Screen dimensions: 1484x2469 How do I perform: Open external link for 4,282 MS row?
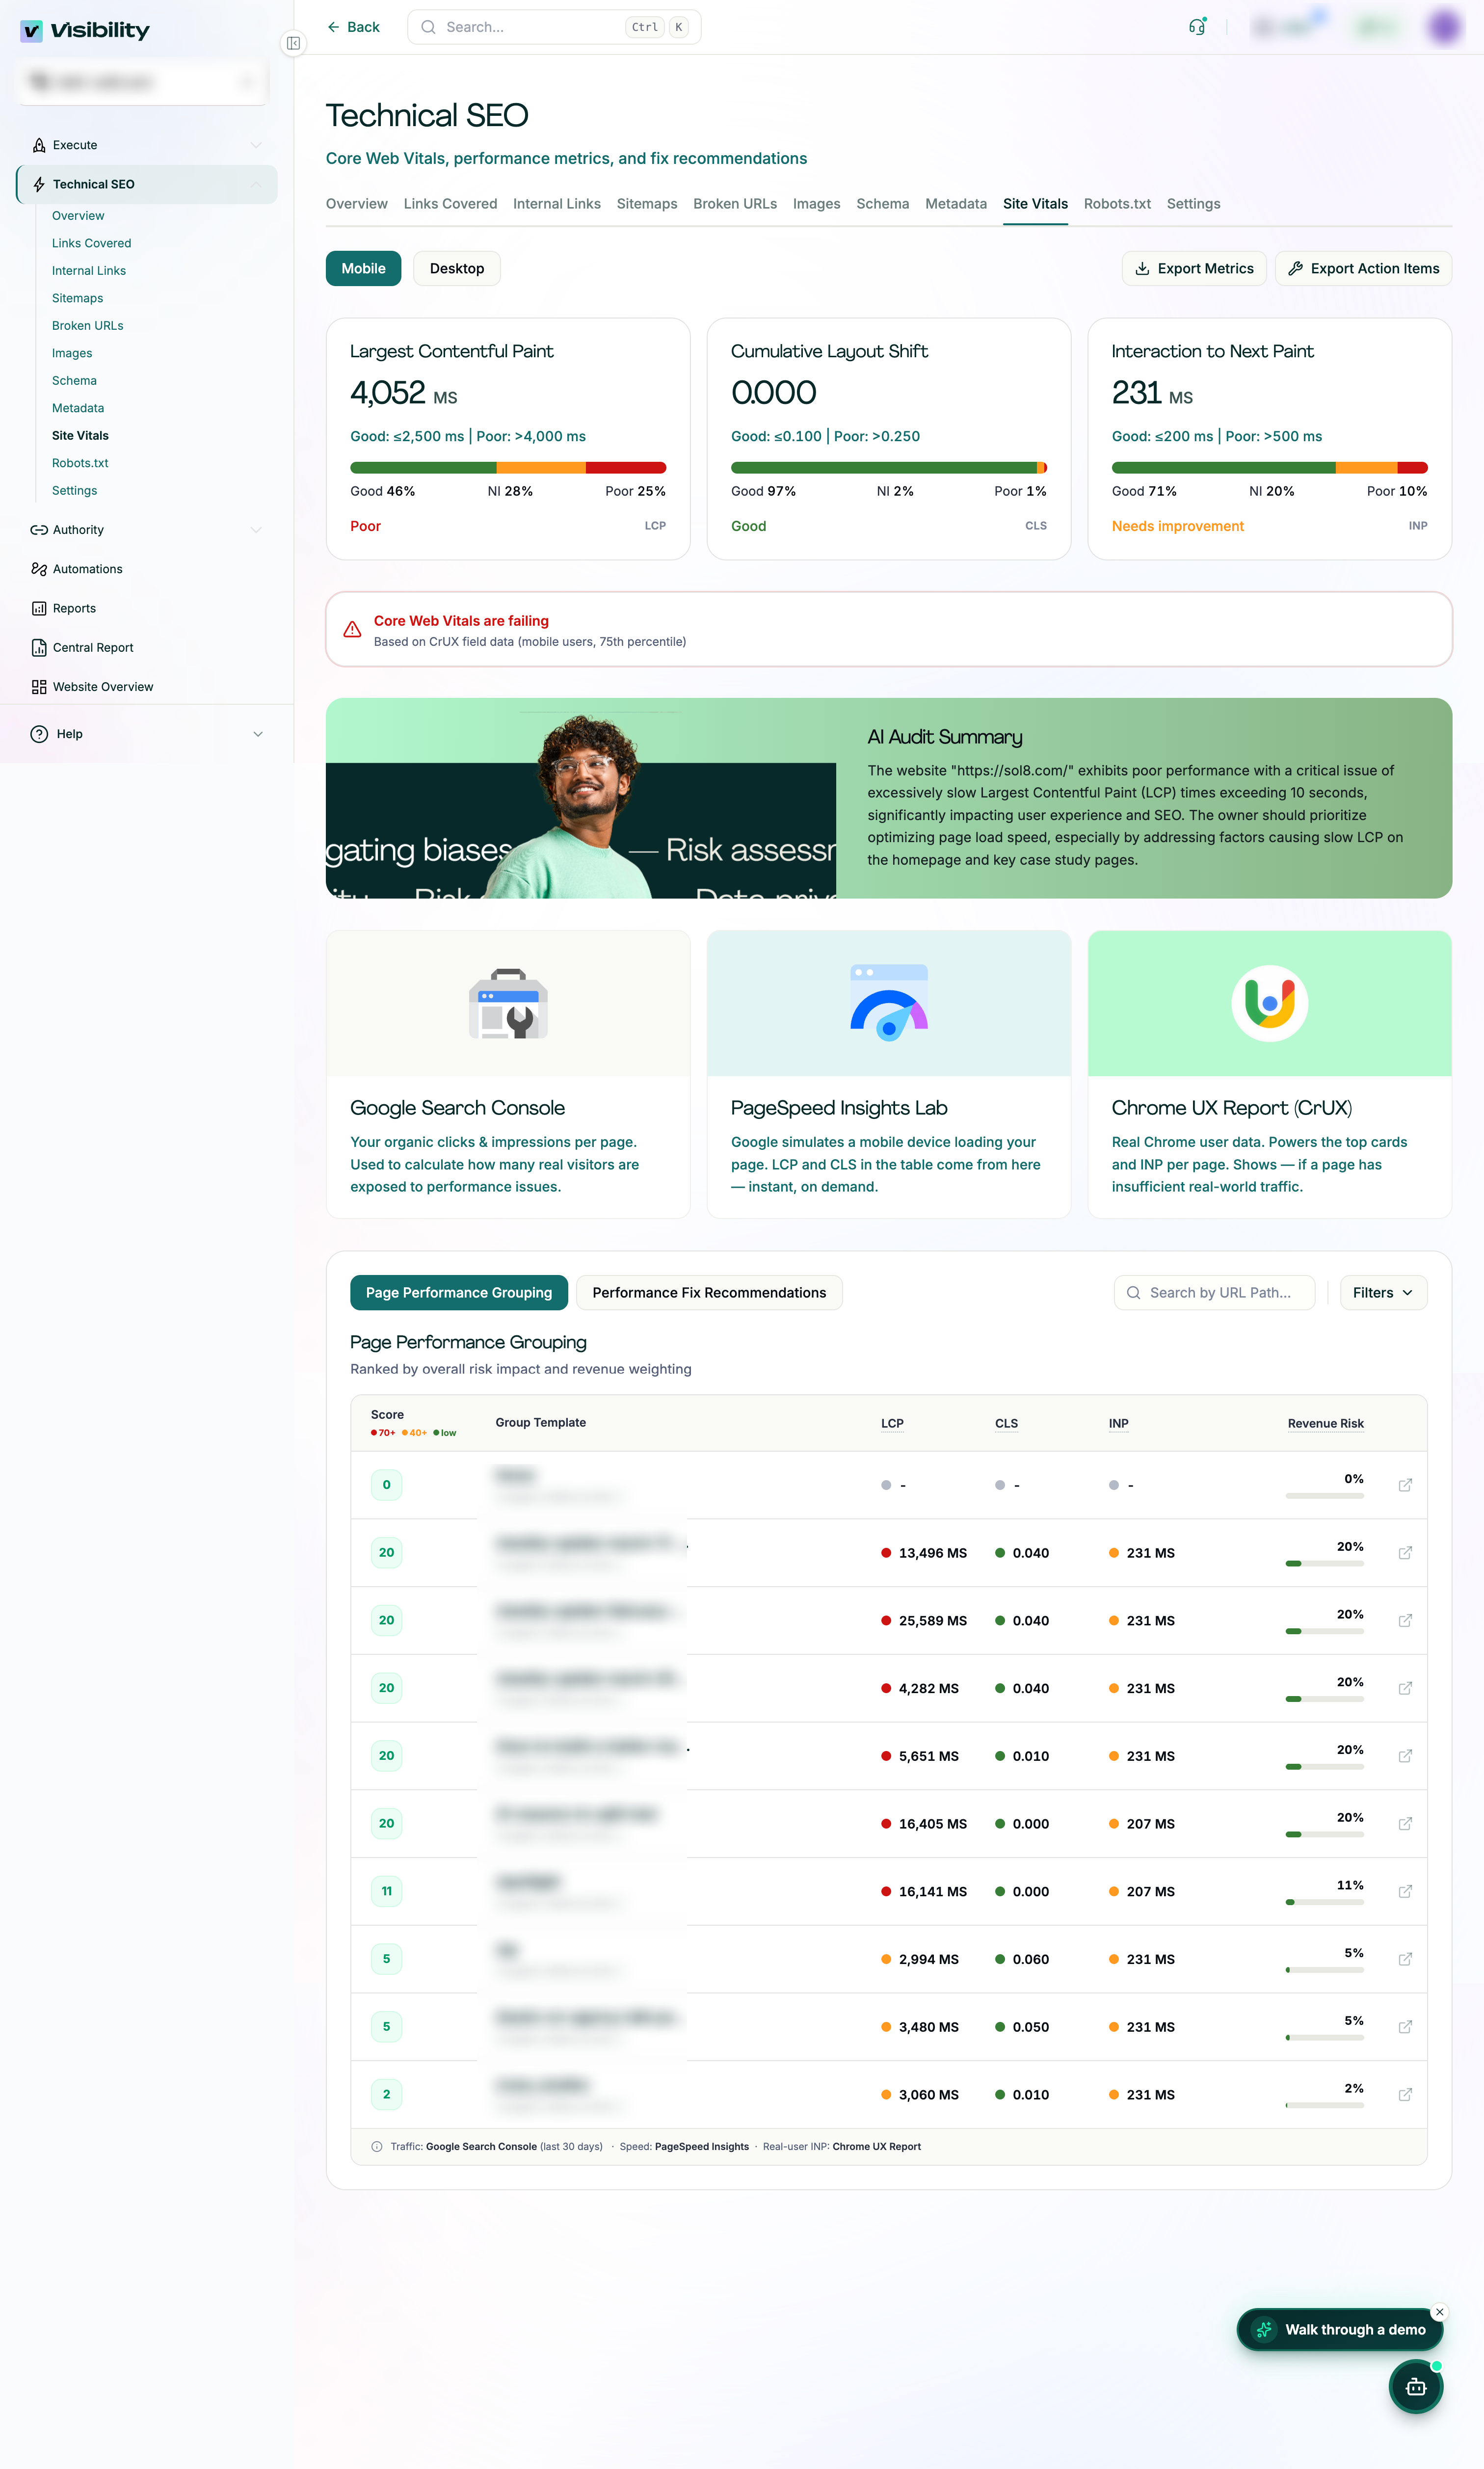(1405, 1688)
